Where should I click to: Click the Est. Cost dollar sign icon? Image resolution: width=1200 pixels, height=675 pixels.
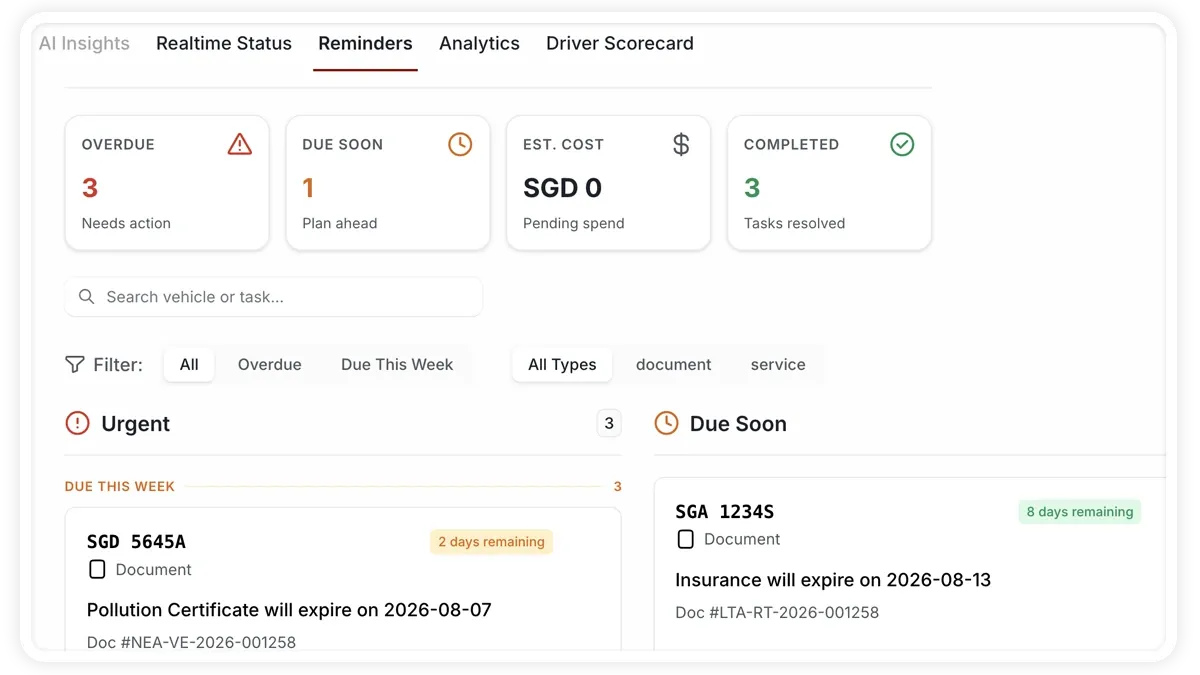click(681, 144)
